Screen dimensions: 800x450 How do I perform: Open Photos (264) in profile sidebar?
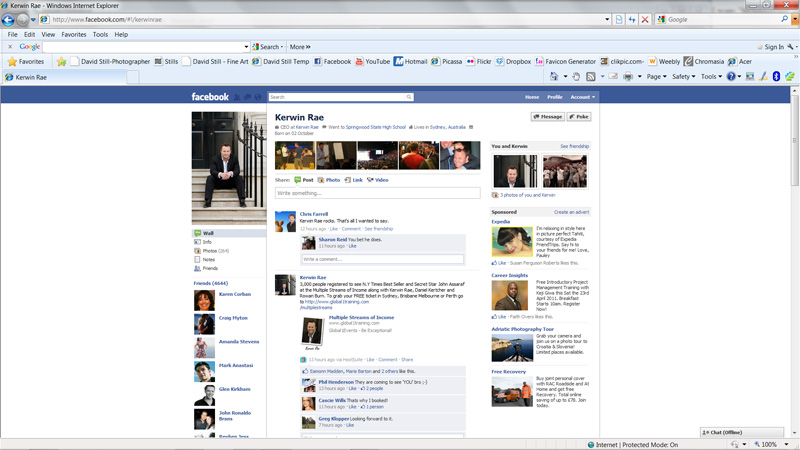pyautogui.click(x=211, y=251)
